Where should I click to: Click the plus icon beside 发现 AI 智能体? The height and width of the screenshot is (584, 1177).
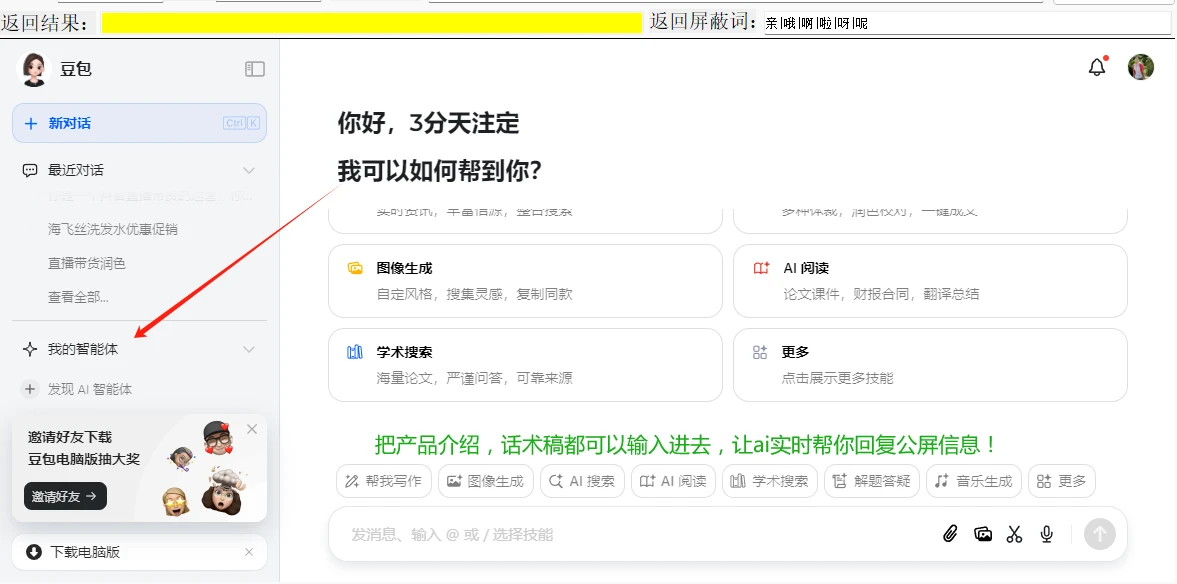(30, 389)
